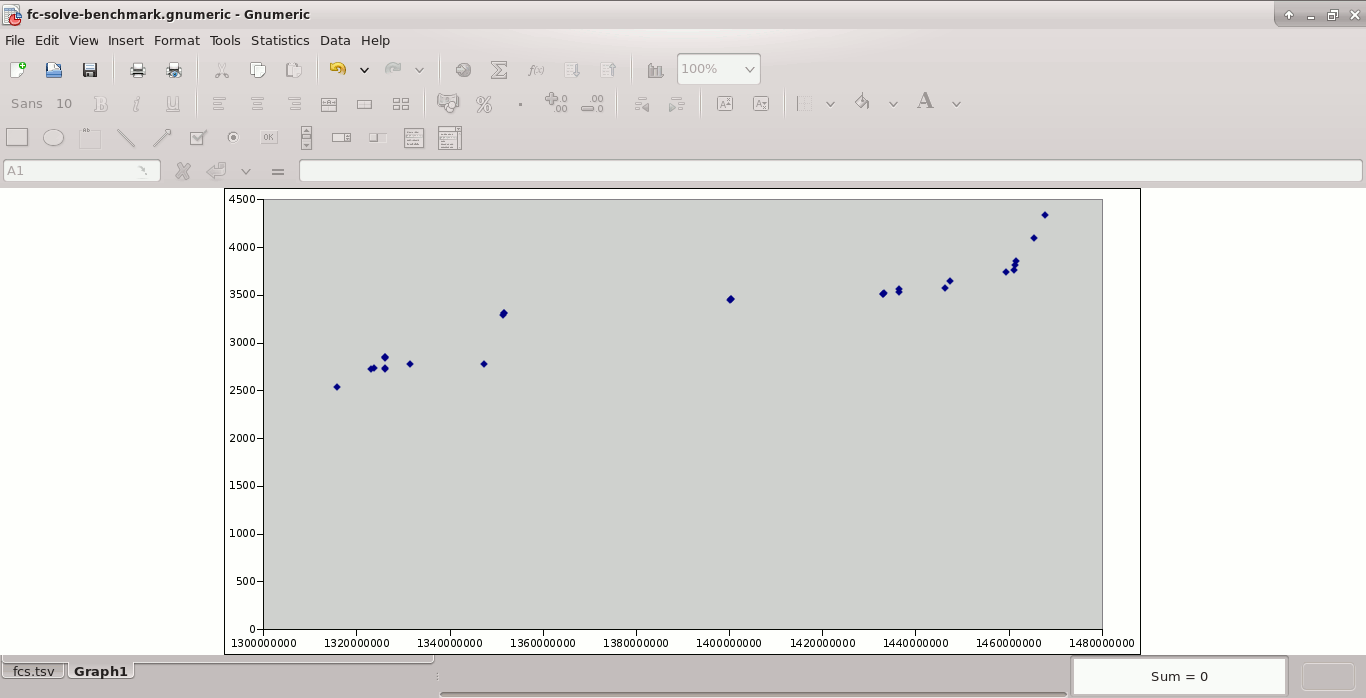Image resolution: width=1366 pixels, height=698 pixels.
Task: Click the merge cells icon
Action: point(365,104)
